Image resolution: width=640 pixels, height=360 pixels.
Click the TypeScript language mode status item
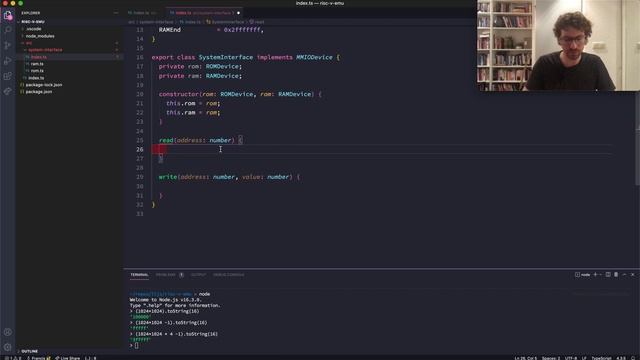602,358
